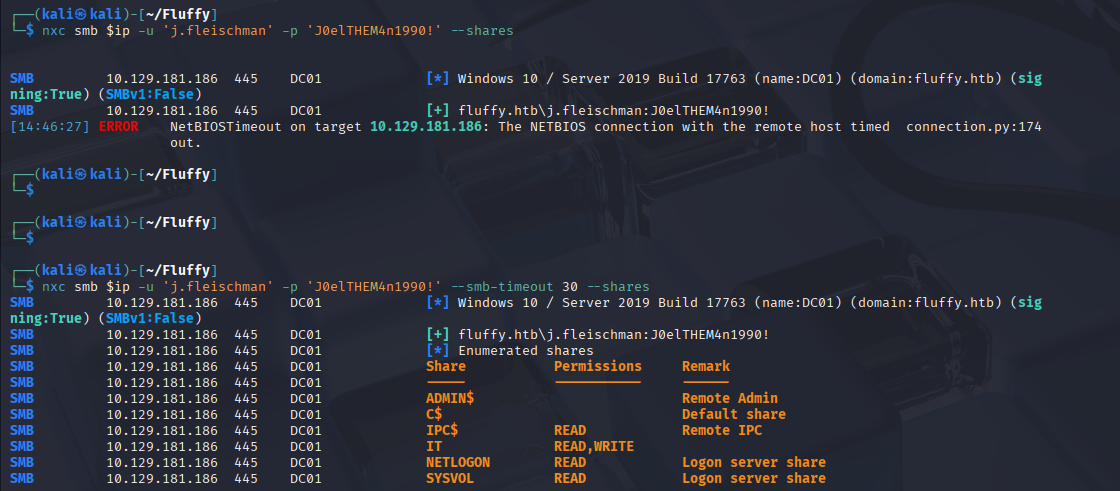Click connection.py:174 reference

tap(974, 127)
